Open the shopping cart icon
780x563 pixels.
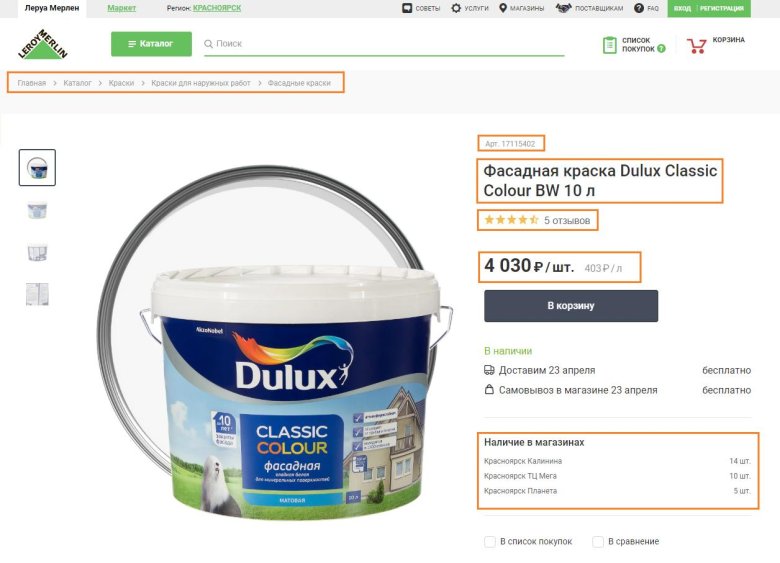(x=696, y=46)
